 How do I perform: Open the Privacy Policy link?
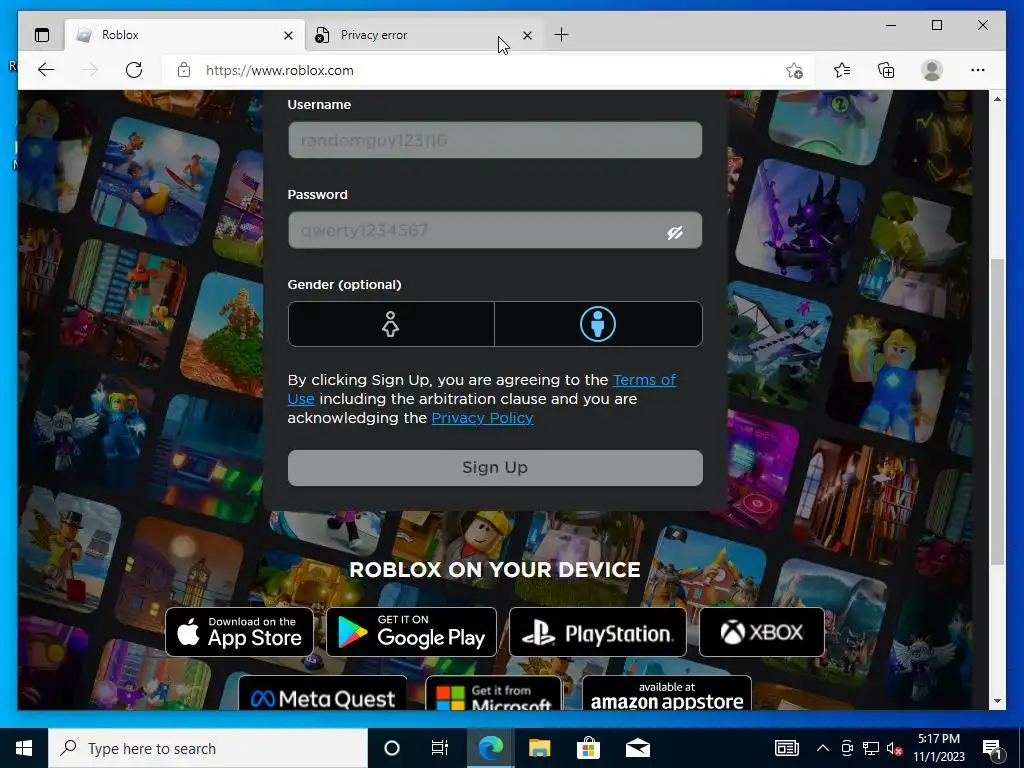click(x=483, y=418)
